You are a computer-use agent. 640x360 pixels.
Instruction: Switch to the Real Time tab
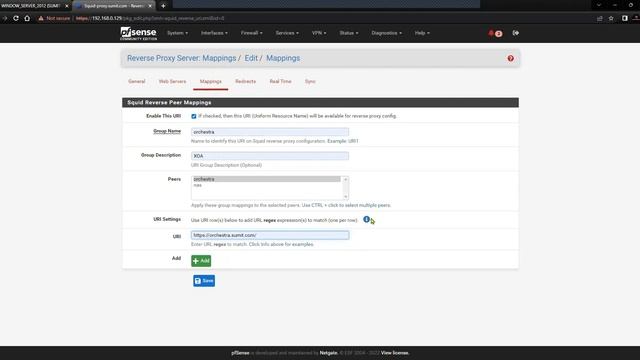click(x=280, y=82)
